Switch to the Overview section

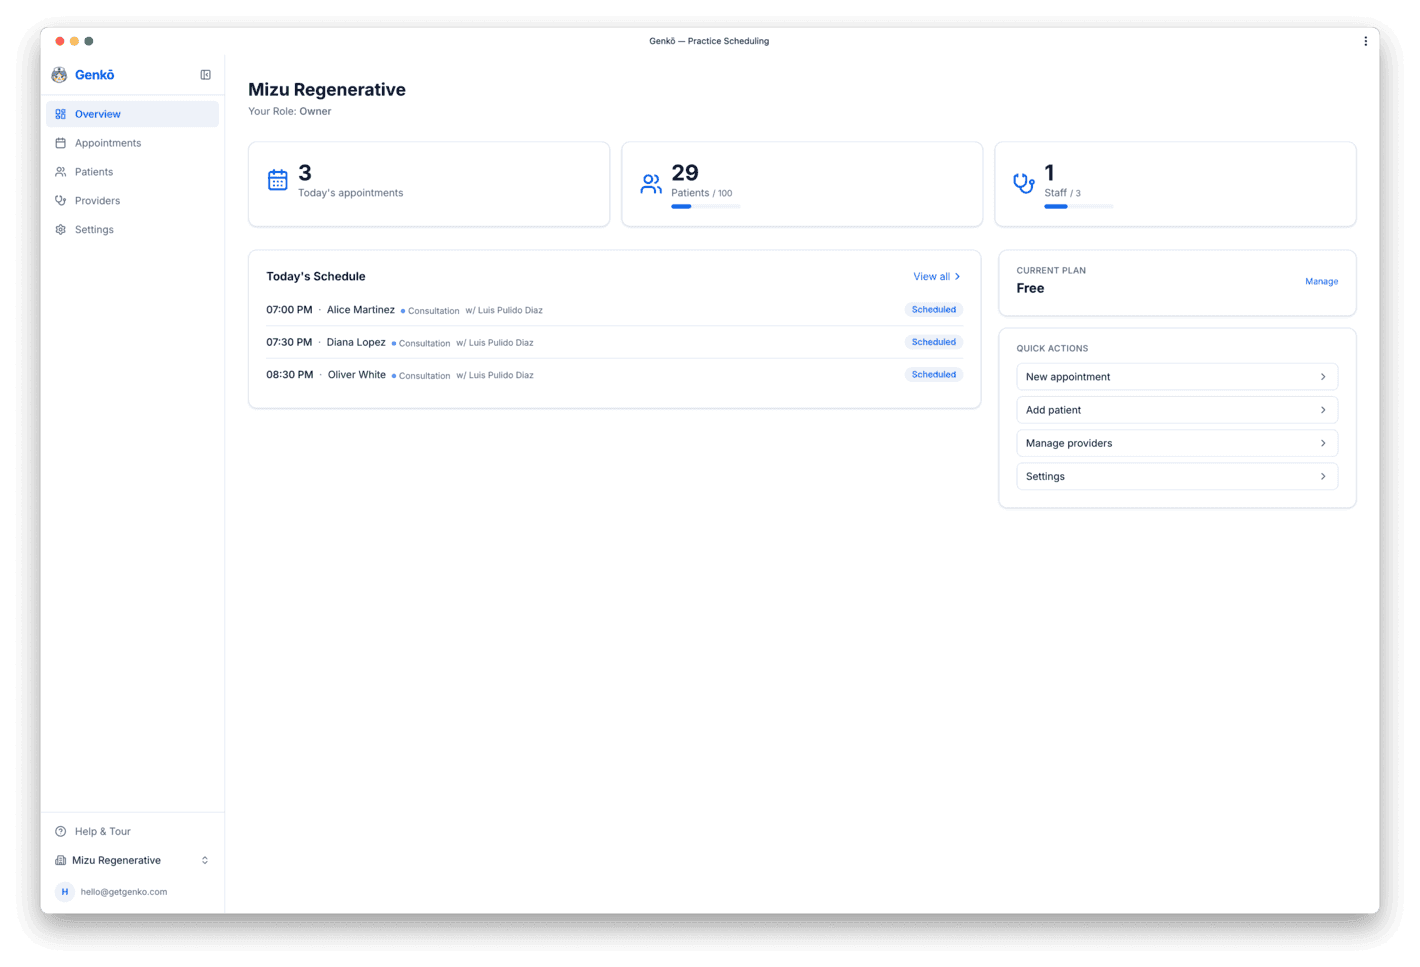[99, 113]
